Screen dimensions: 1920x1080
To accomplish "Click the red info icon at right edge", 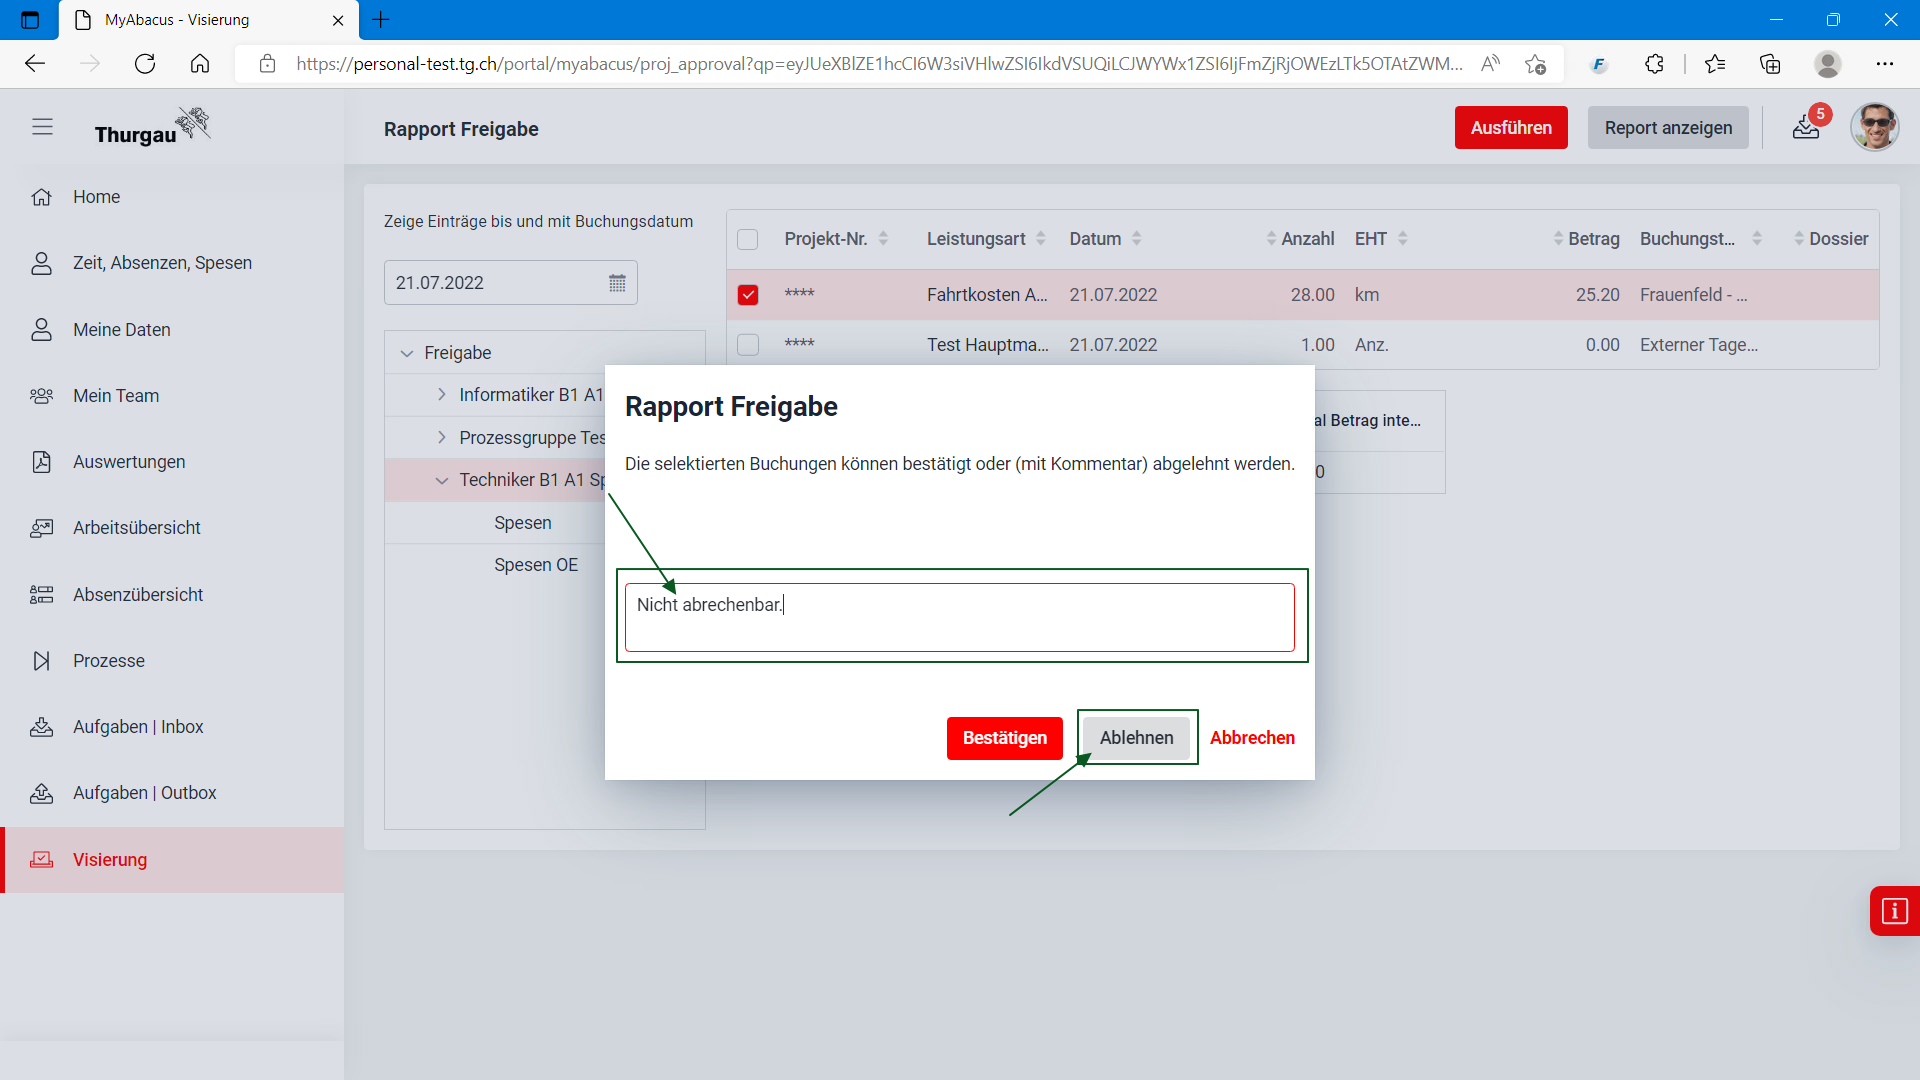I will pyautogui.click(x=1894, y=911).
